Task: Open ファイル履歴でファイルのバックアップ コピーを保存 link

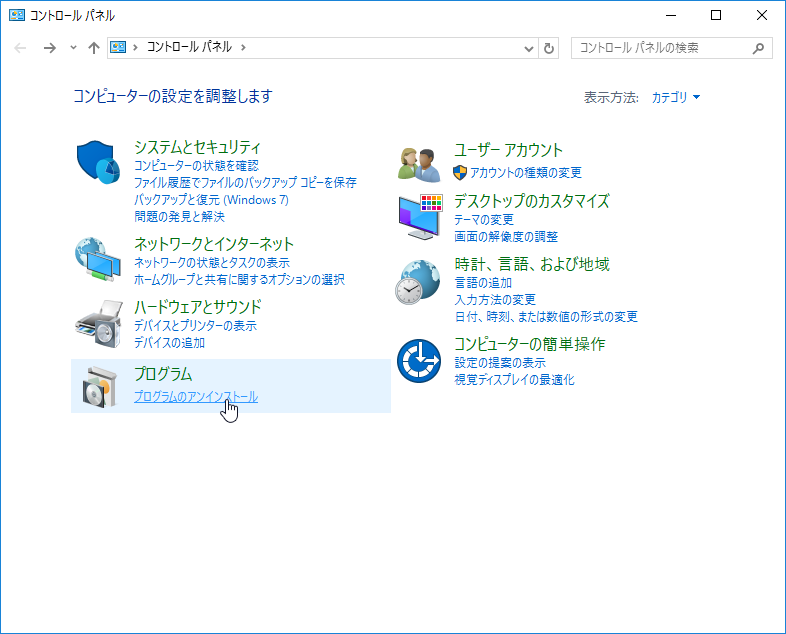Action: [245, 182]
